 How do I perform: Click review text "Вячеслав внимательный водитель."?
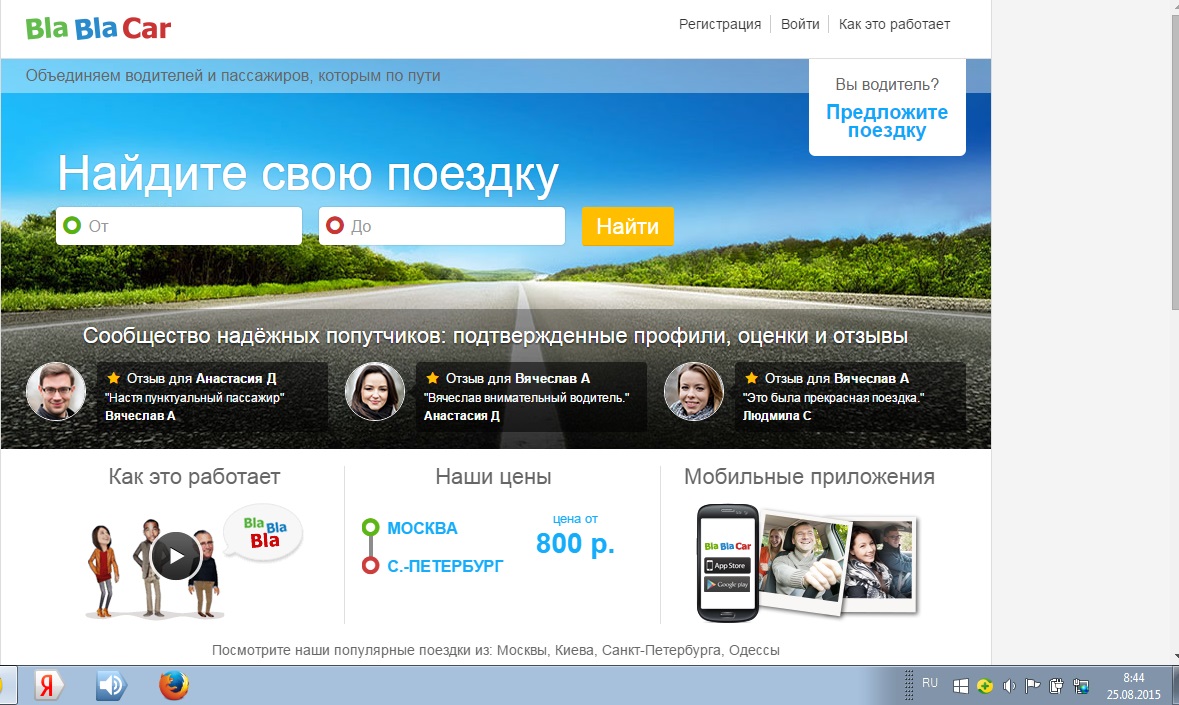coord(526,398)
